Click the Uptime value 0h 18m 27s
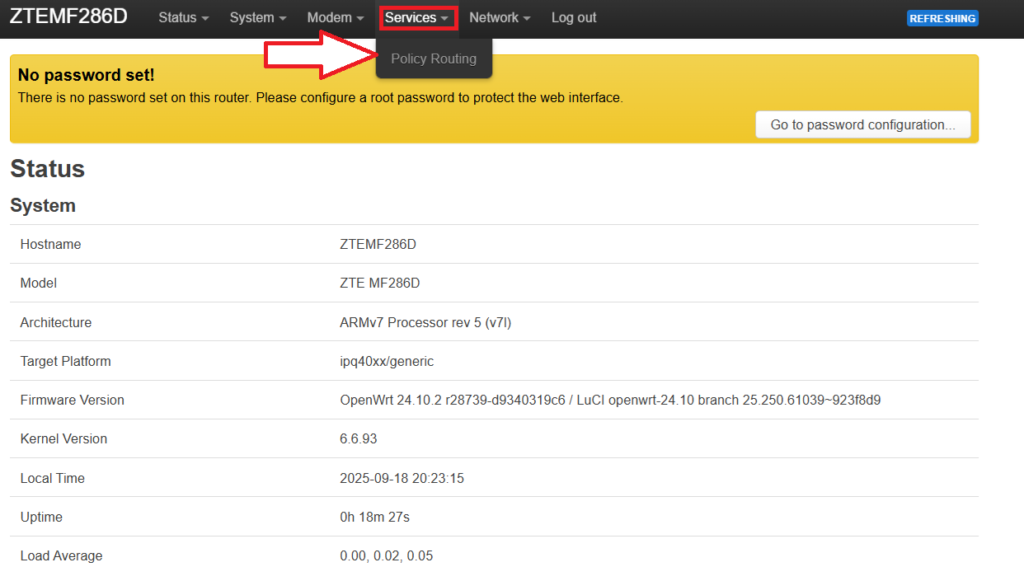The width and height of the screenshot is (1024, 581). click(374, 517)
